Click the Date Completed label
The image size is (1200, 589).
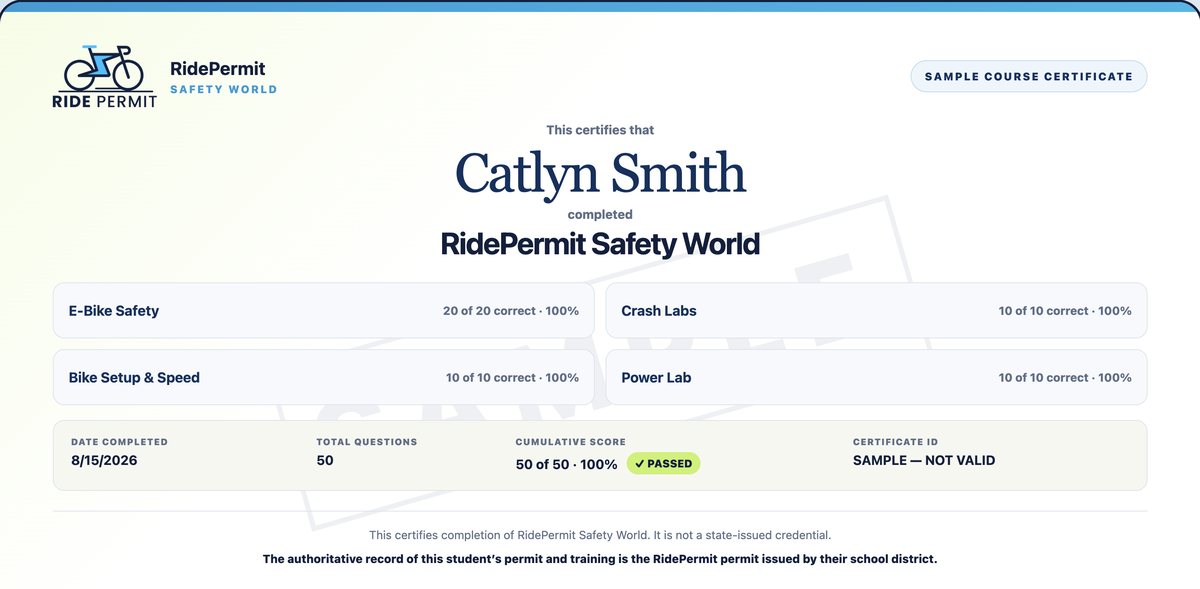[x=119, y=442]
